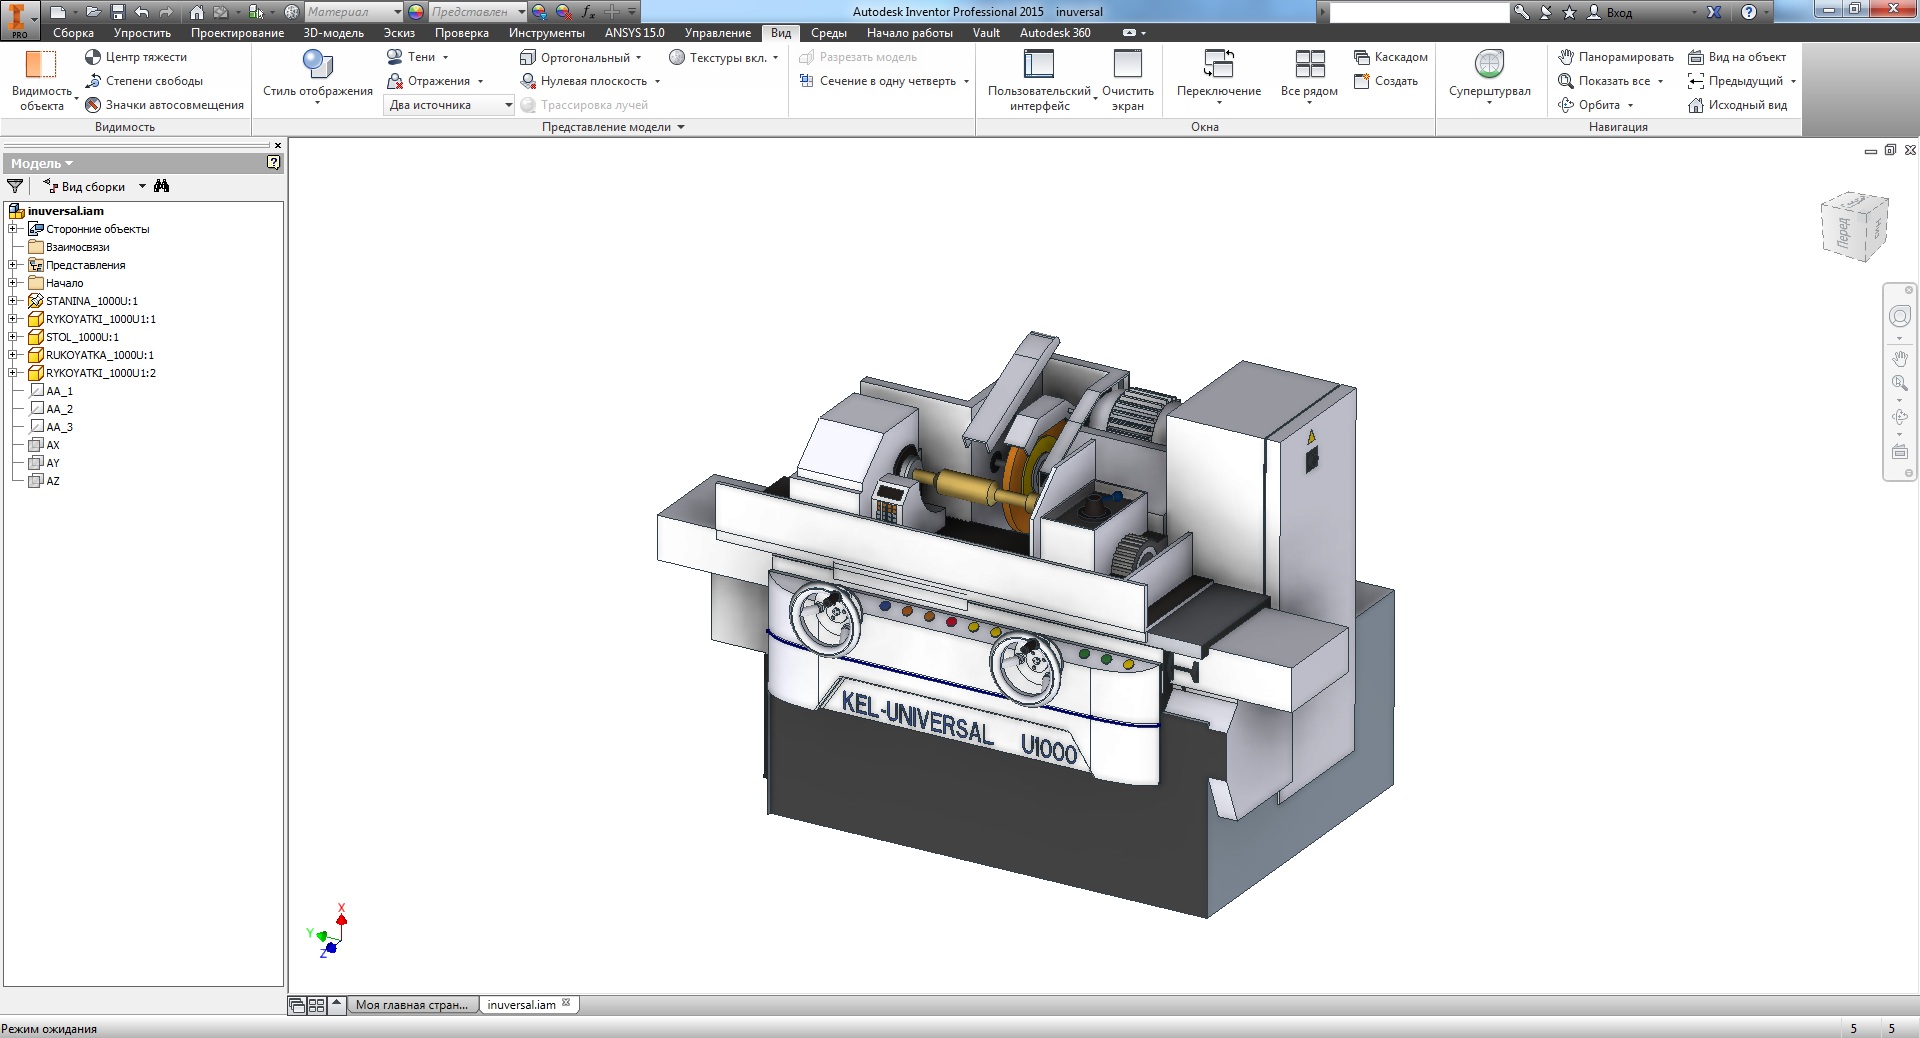Image resolution: width=1920 pixels, height=1038 pixels.
Task: Click Вид на объект look at
Action: 1737,57
